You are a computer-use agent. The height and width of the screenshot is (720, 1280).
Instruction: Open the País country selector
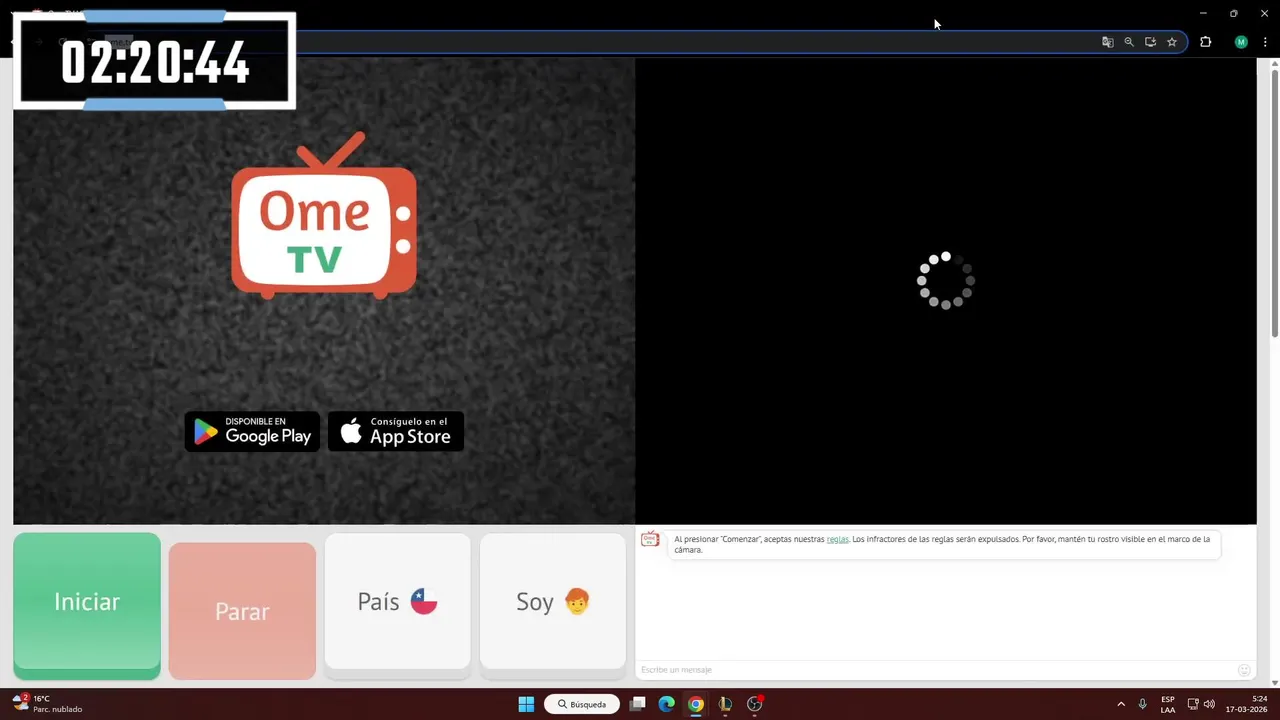(397, 602)
